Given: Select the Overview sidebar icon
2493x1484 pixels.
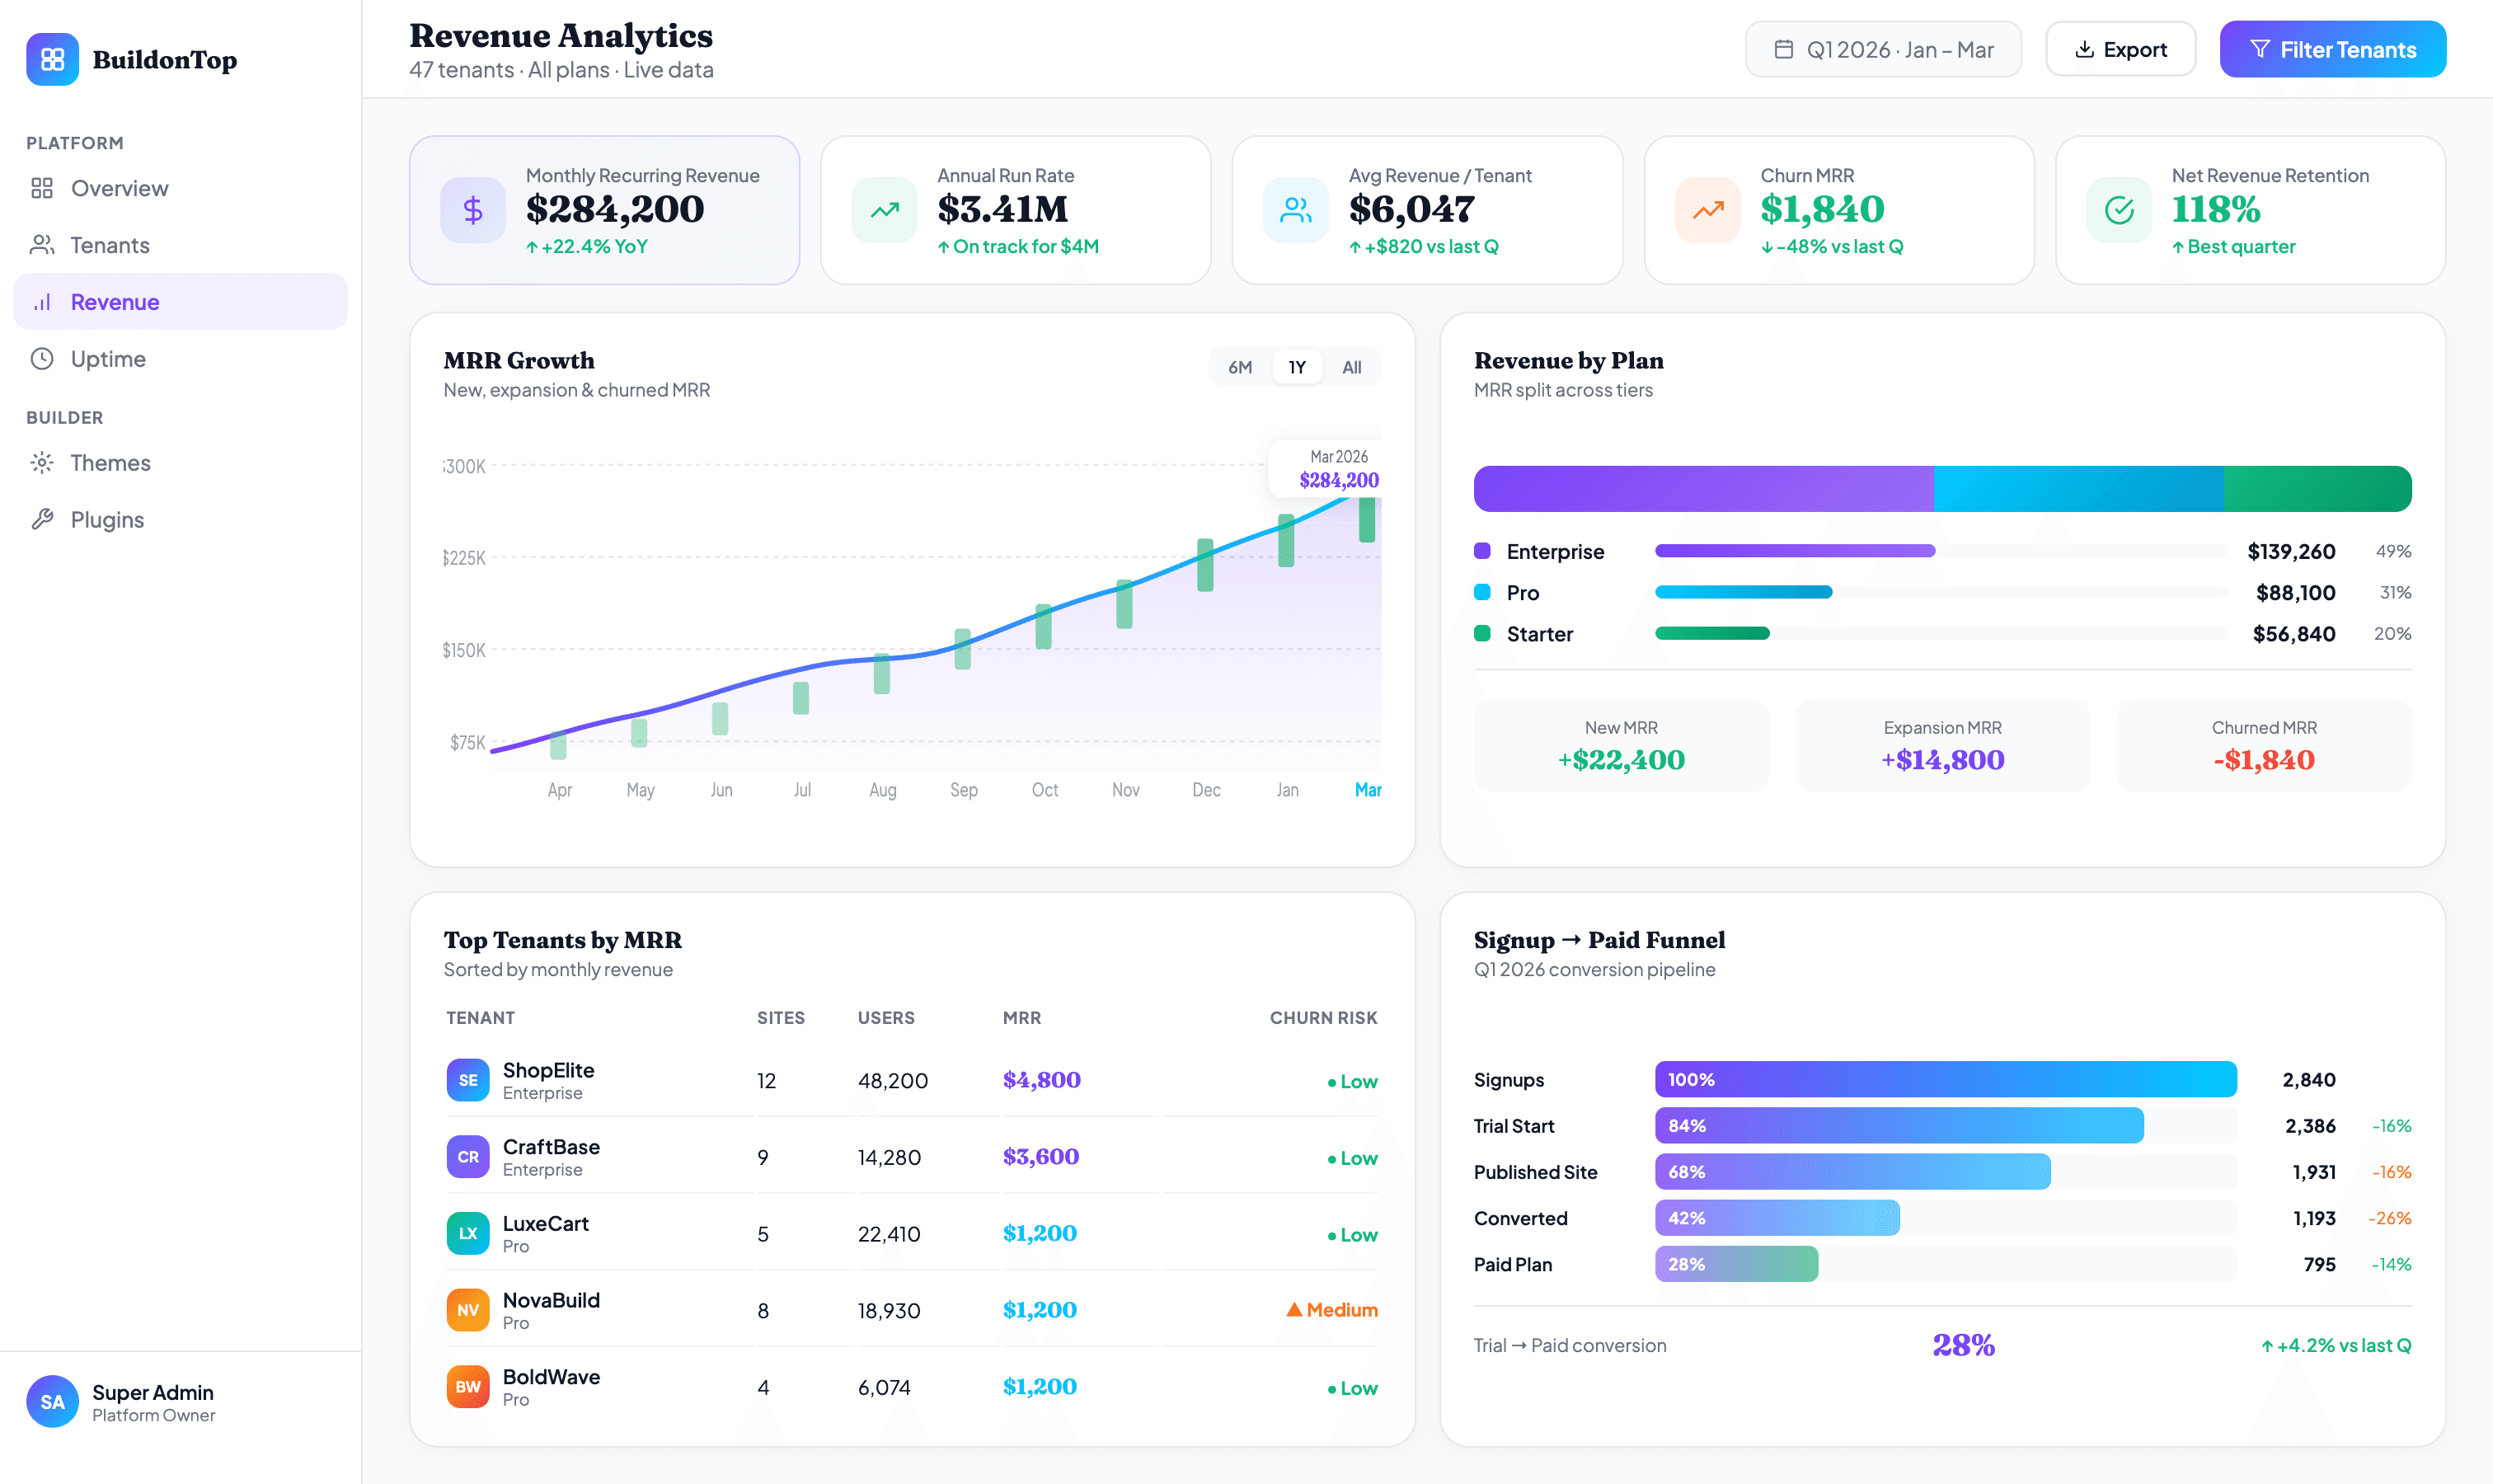Looking at the screenshot, I should tap(43, 188).
